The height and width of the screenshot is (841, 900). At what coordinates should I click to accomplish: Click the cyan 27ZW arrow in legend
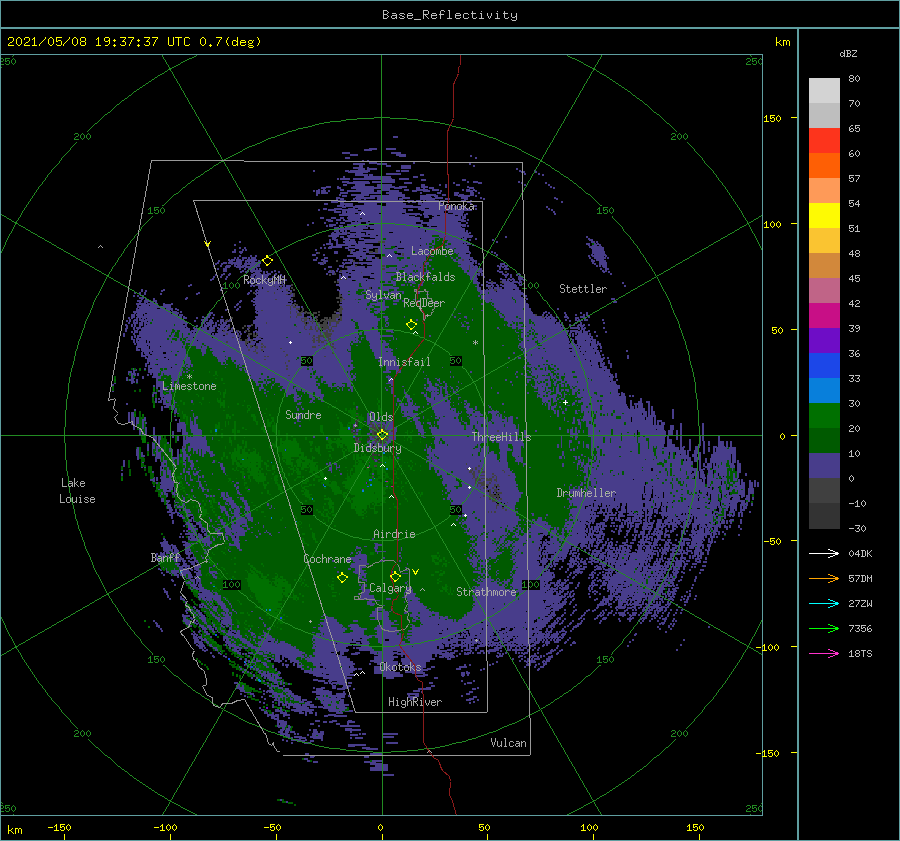coord(824,603)
